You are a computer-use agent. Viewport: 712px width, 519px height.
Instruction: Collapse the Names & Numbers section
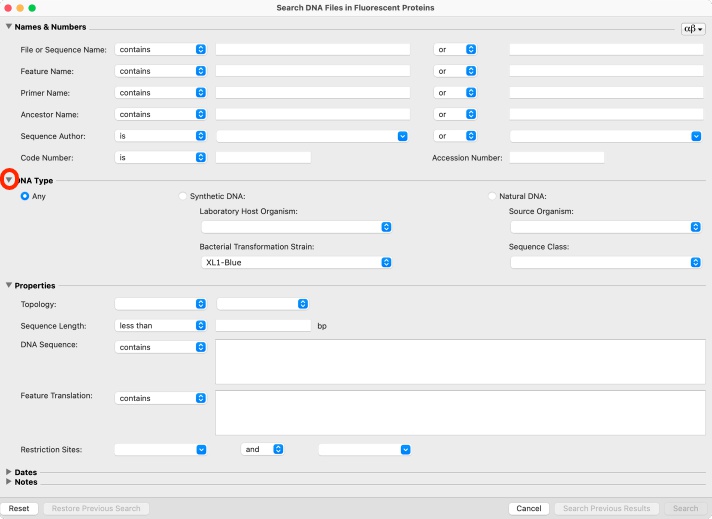pos(9,26)
